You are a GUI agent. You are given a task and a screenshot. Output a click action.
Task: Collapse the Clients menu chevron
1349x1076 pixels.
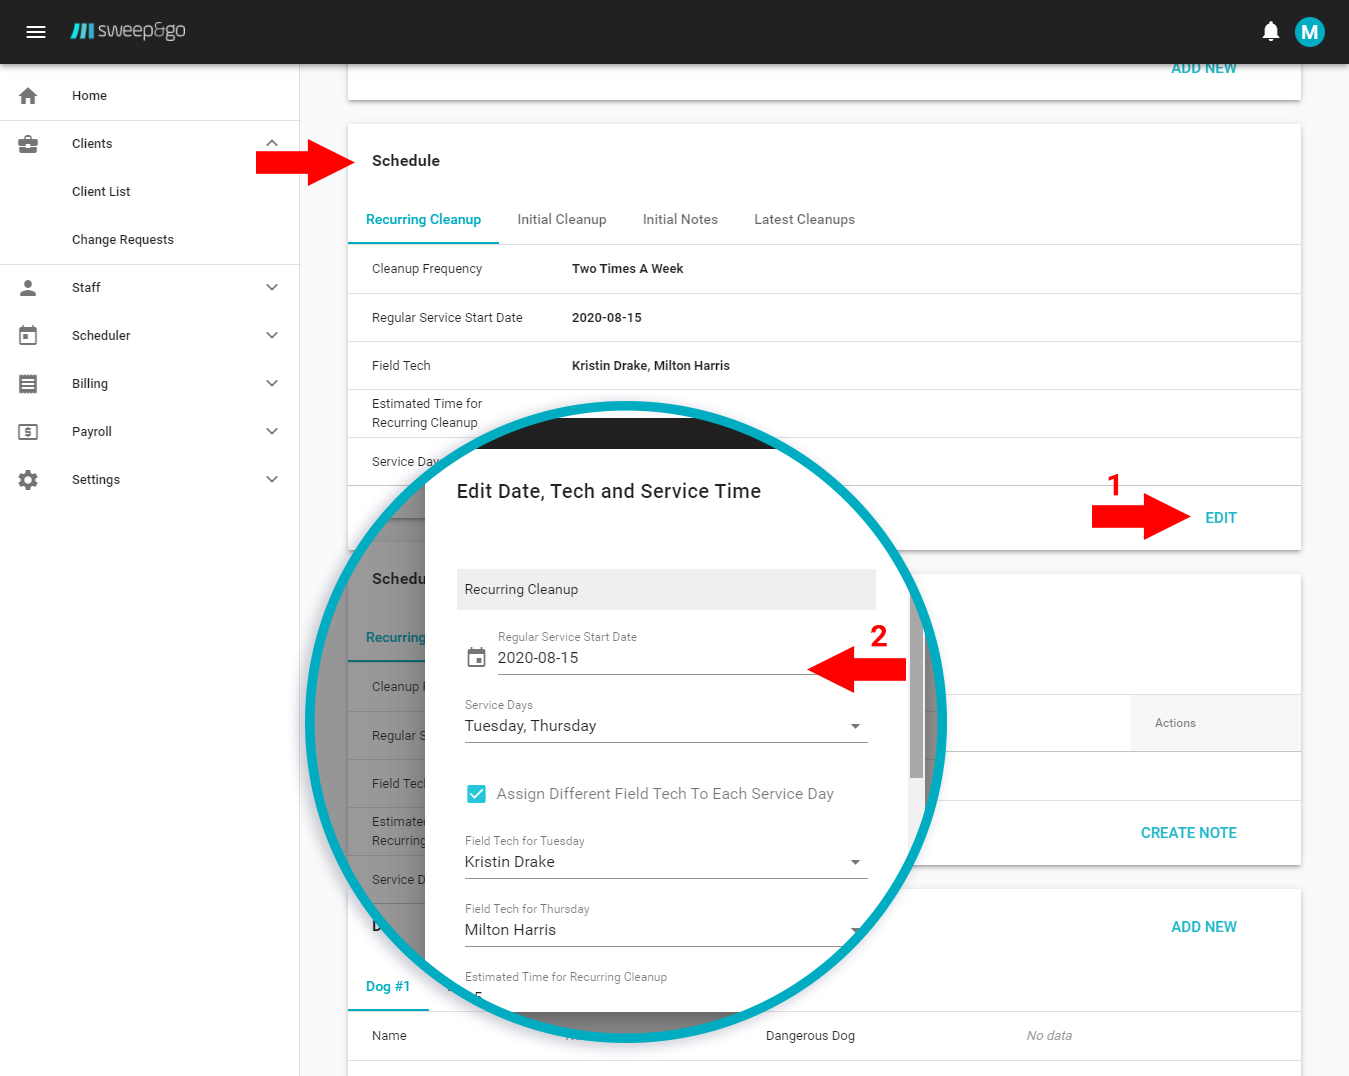click(272, 143)
